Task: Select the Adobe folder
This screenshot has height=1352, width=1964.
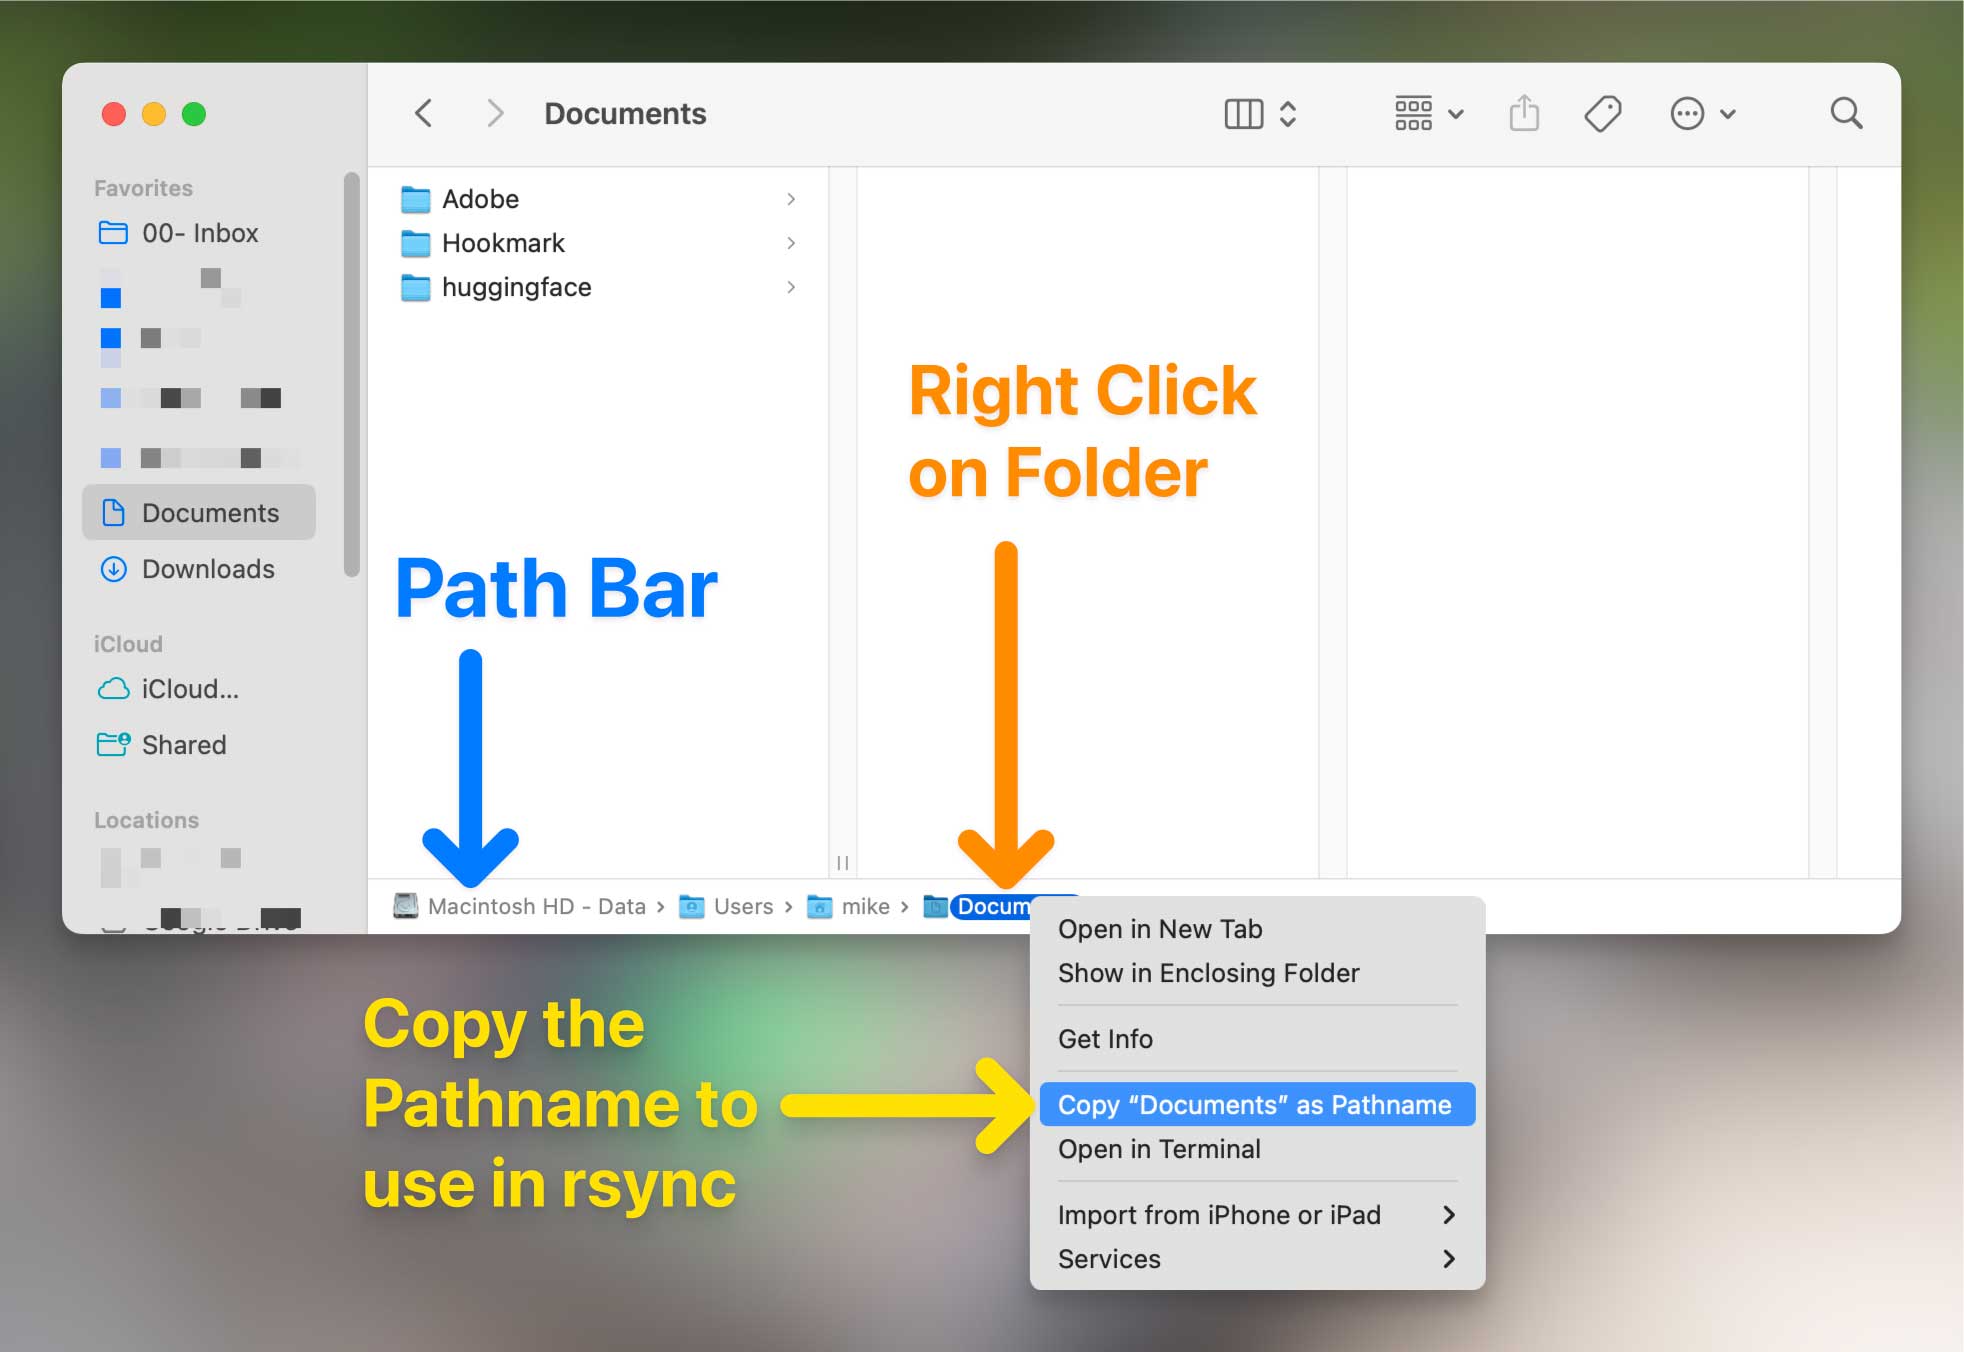Action: 598,199
